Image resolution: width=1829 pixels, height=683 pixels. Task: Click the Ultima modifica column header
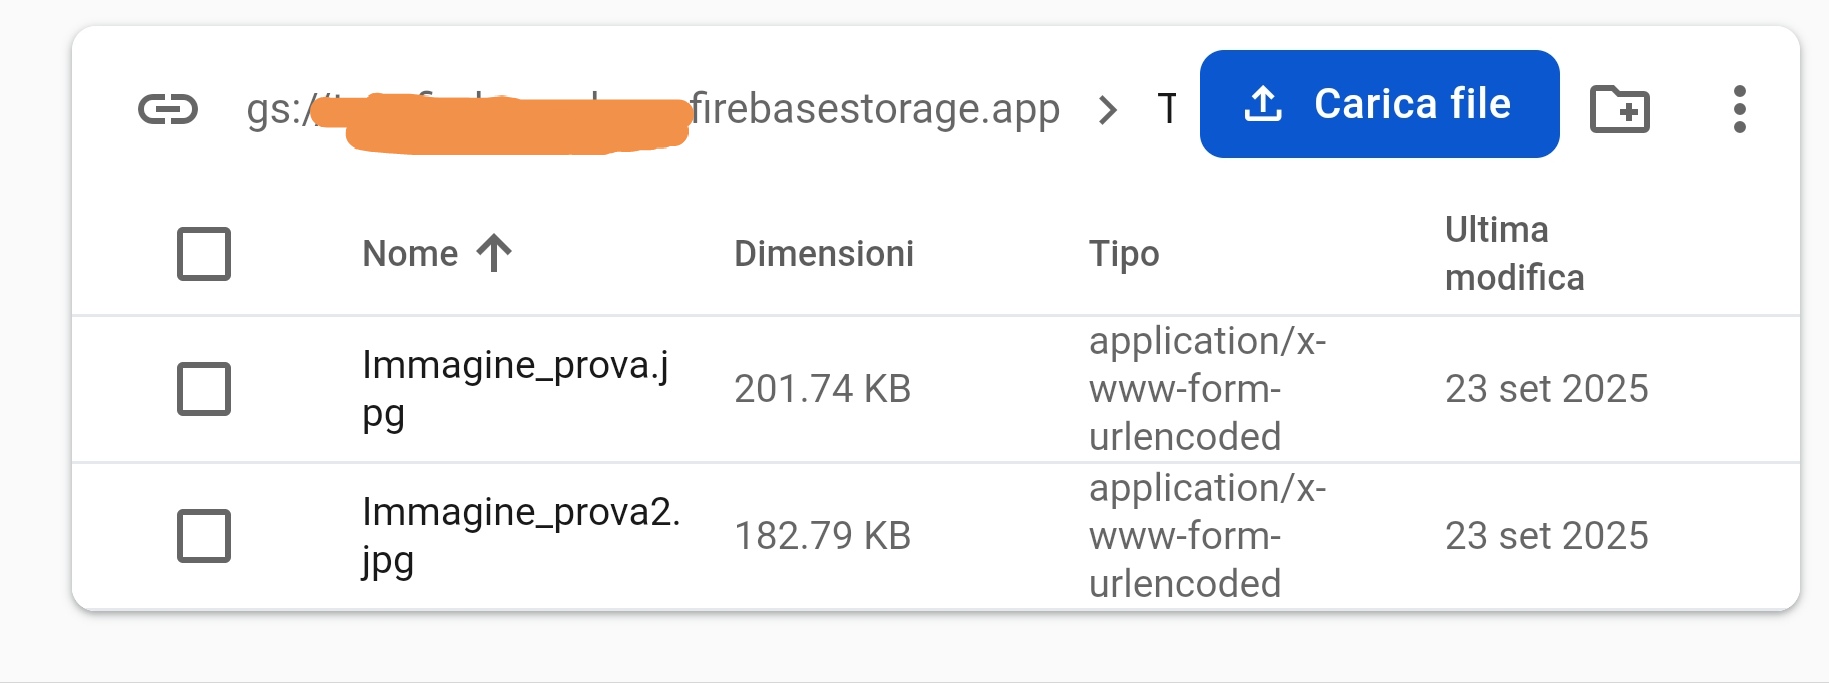click(1514, 254)
